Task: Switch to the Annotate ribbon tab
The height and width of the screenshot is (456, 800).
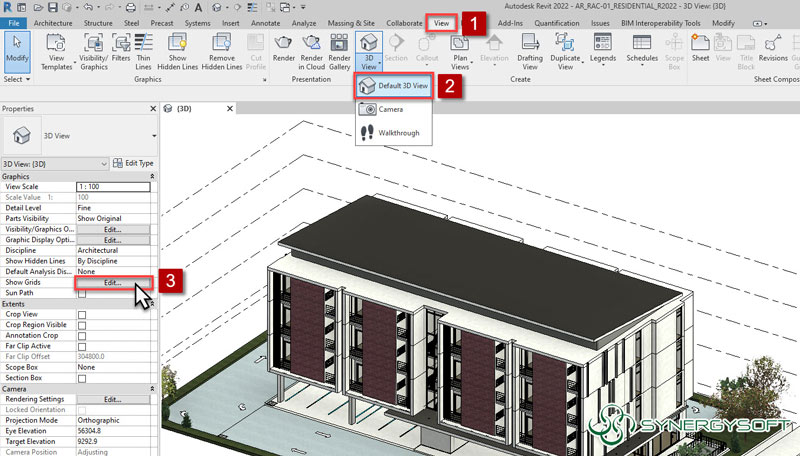Action: pyautogui.click(x=265, y=23)
